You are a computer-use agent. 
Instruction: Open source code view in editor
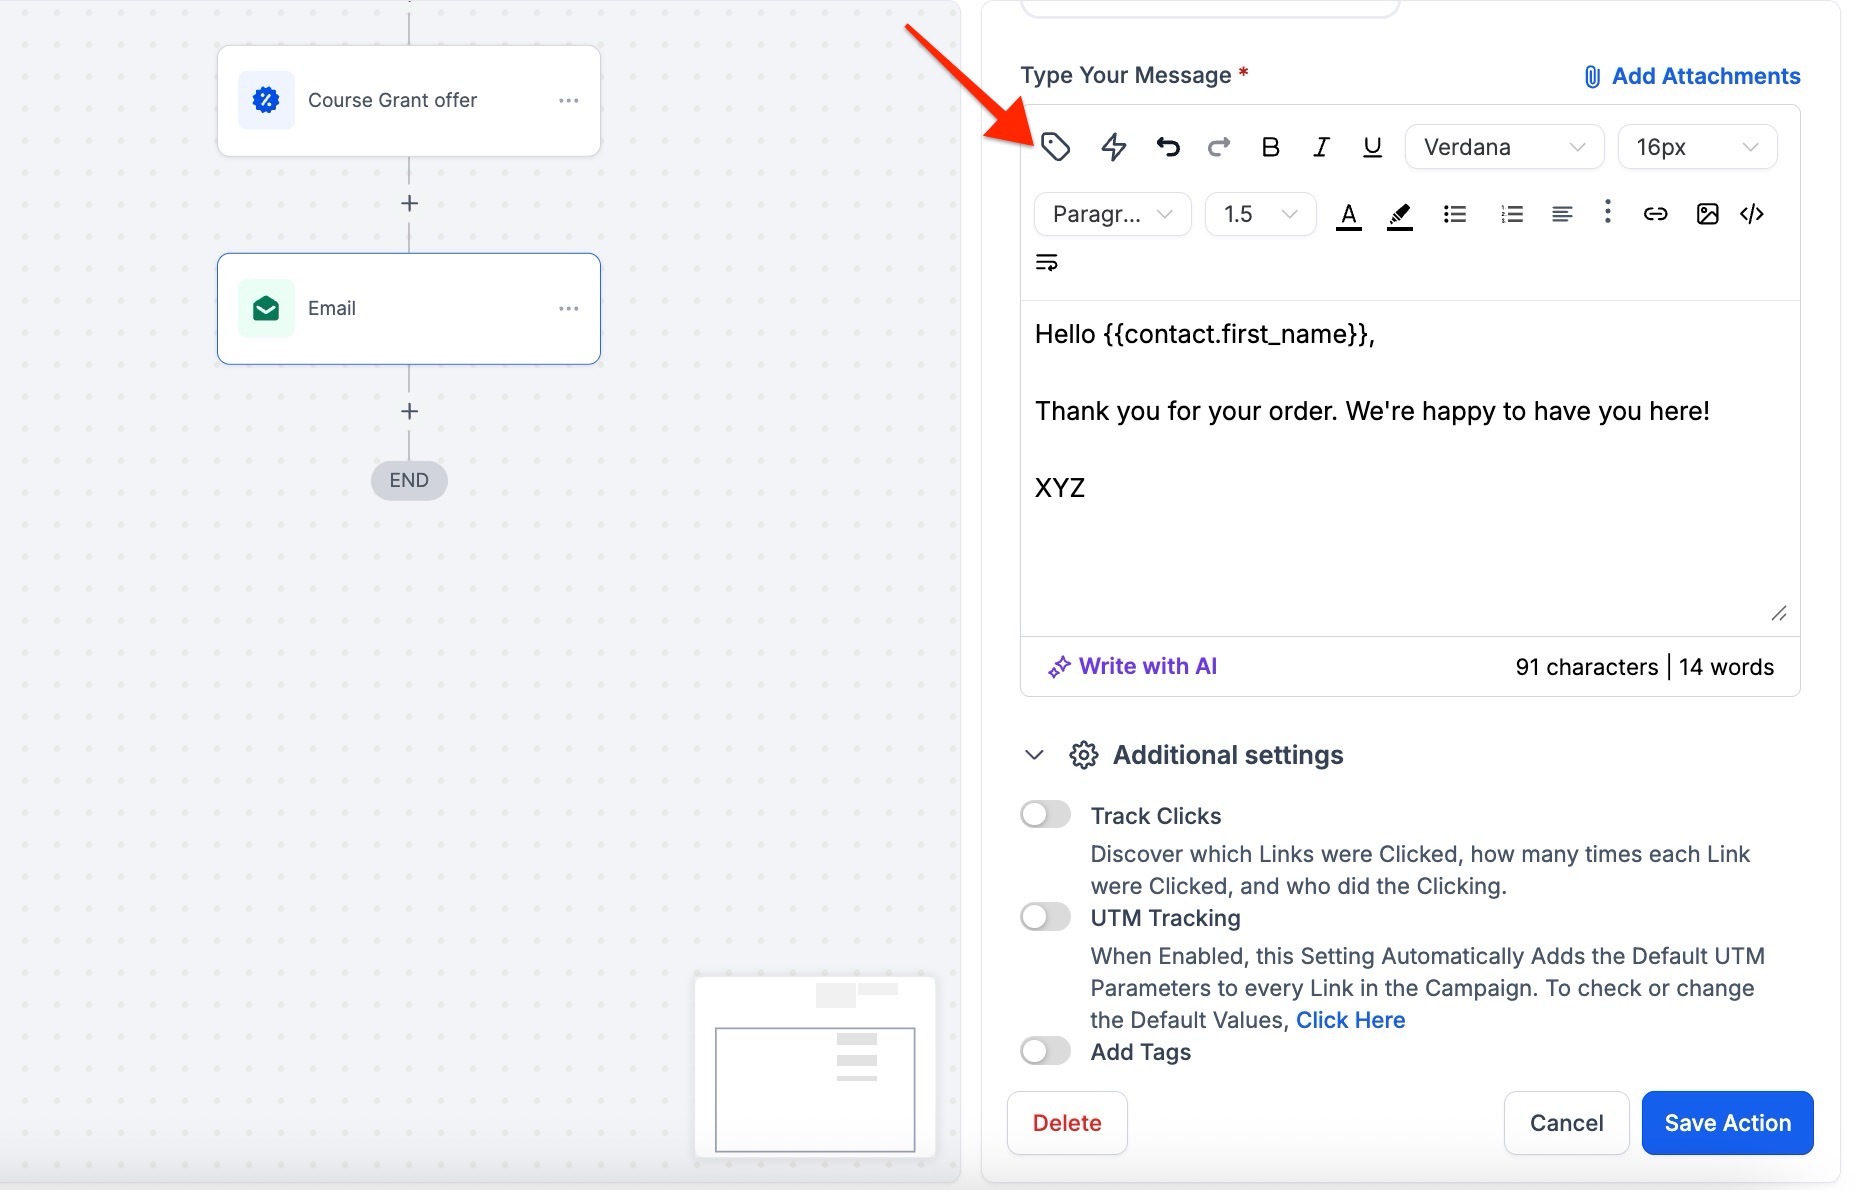tap(1752, 214)
